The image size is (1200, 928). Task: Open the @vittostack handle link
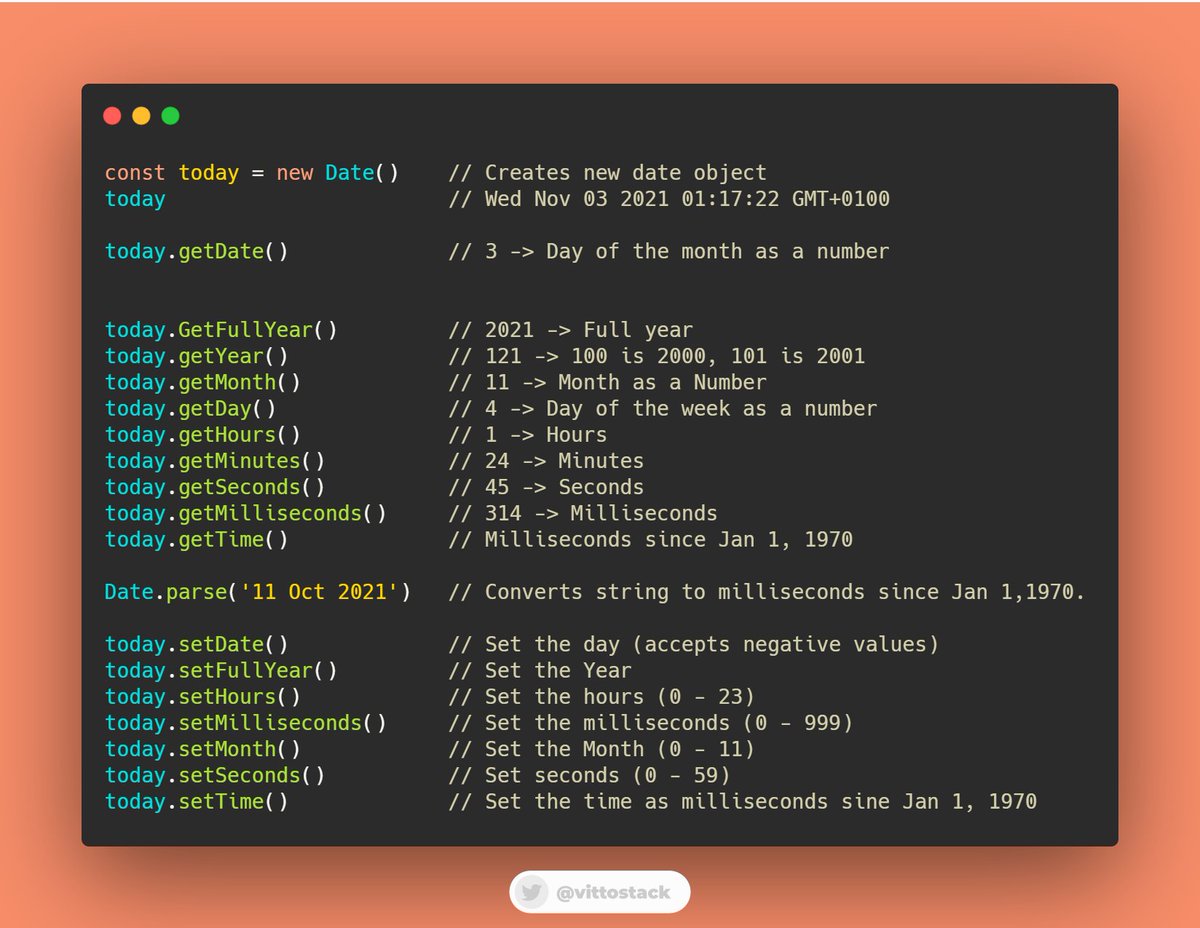pyautogui.click(x=612, y=892)
